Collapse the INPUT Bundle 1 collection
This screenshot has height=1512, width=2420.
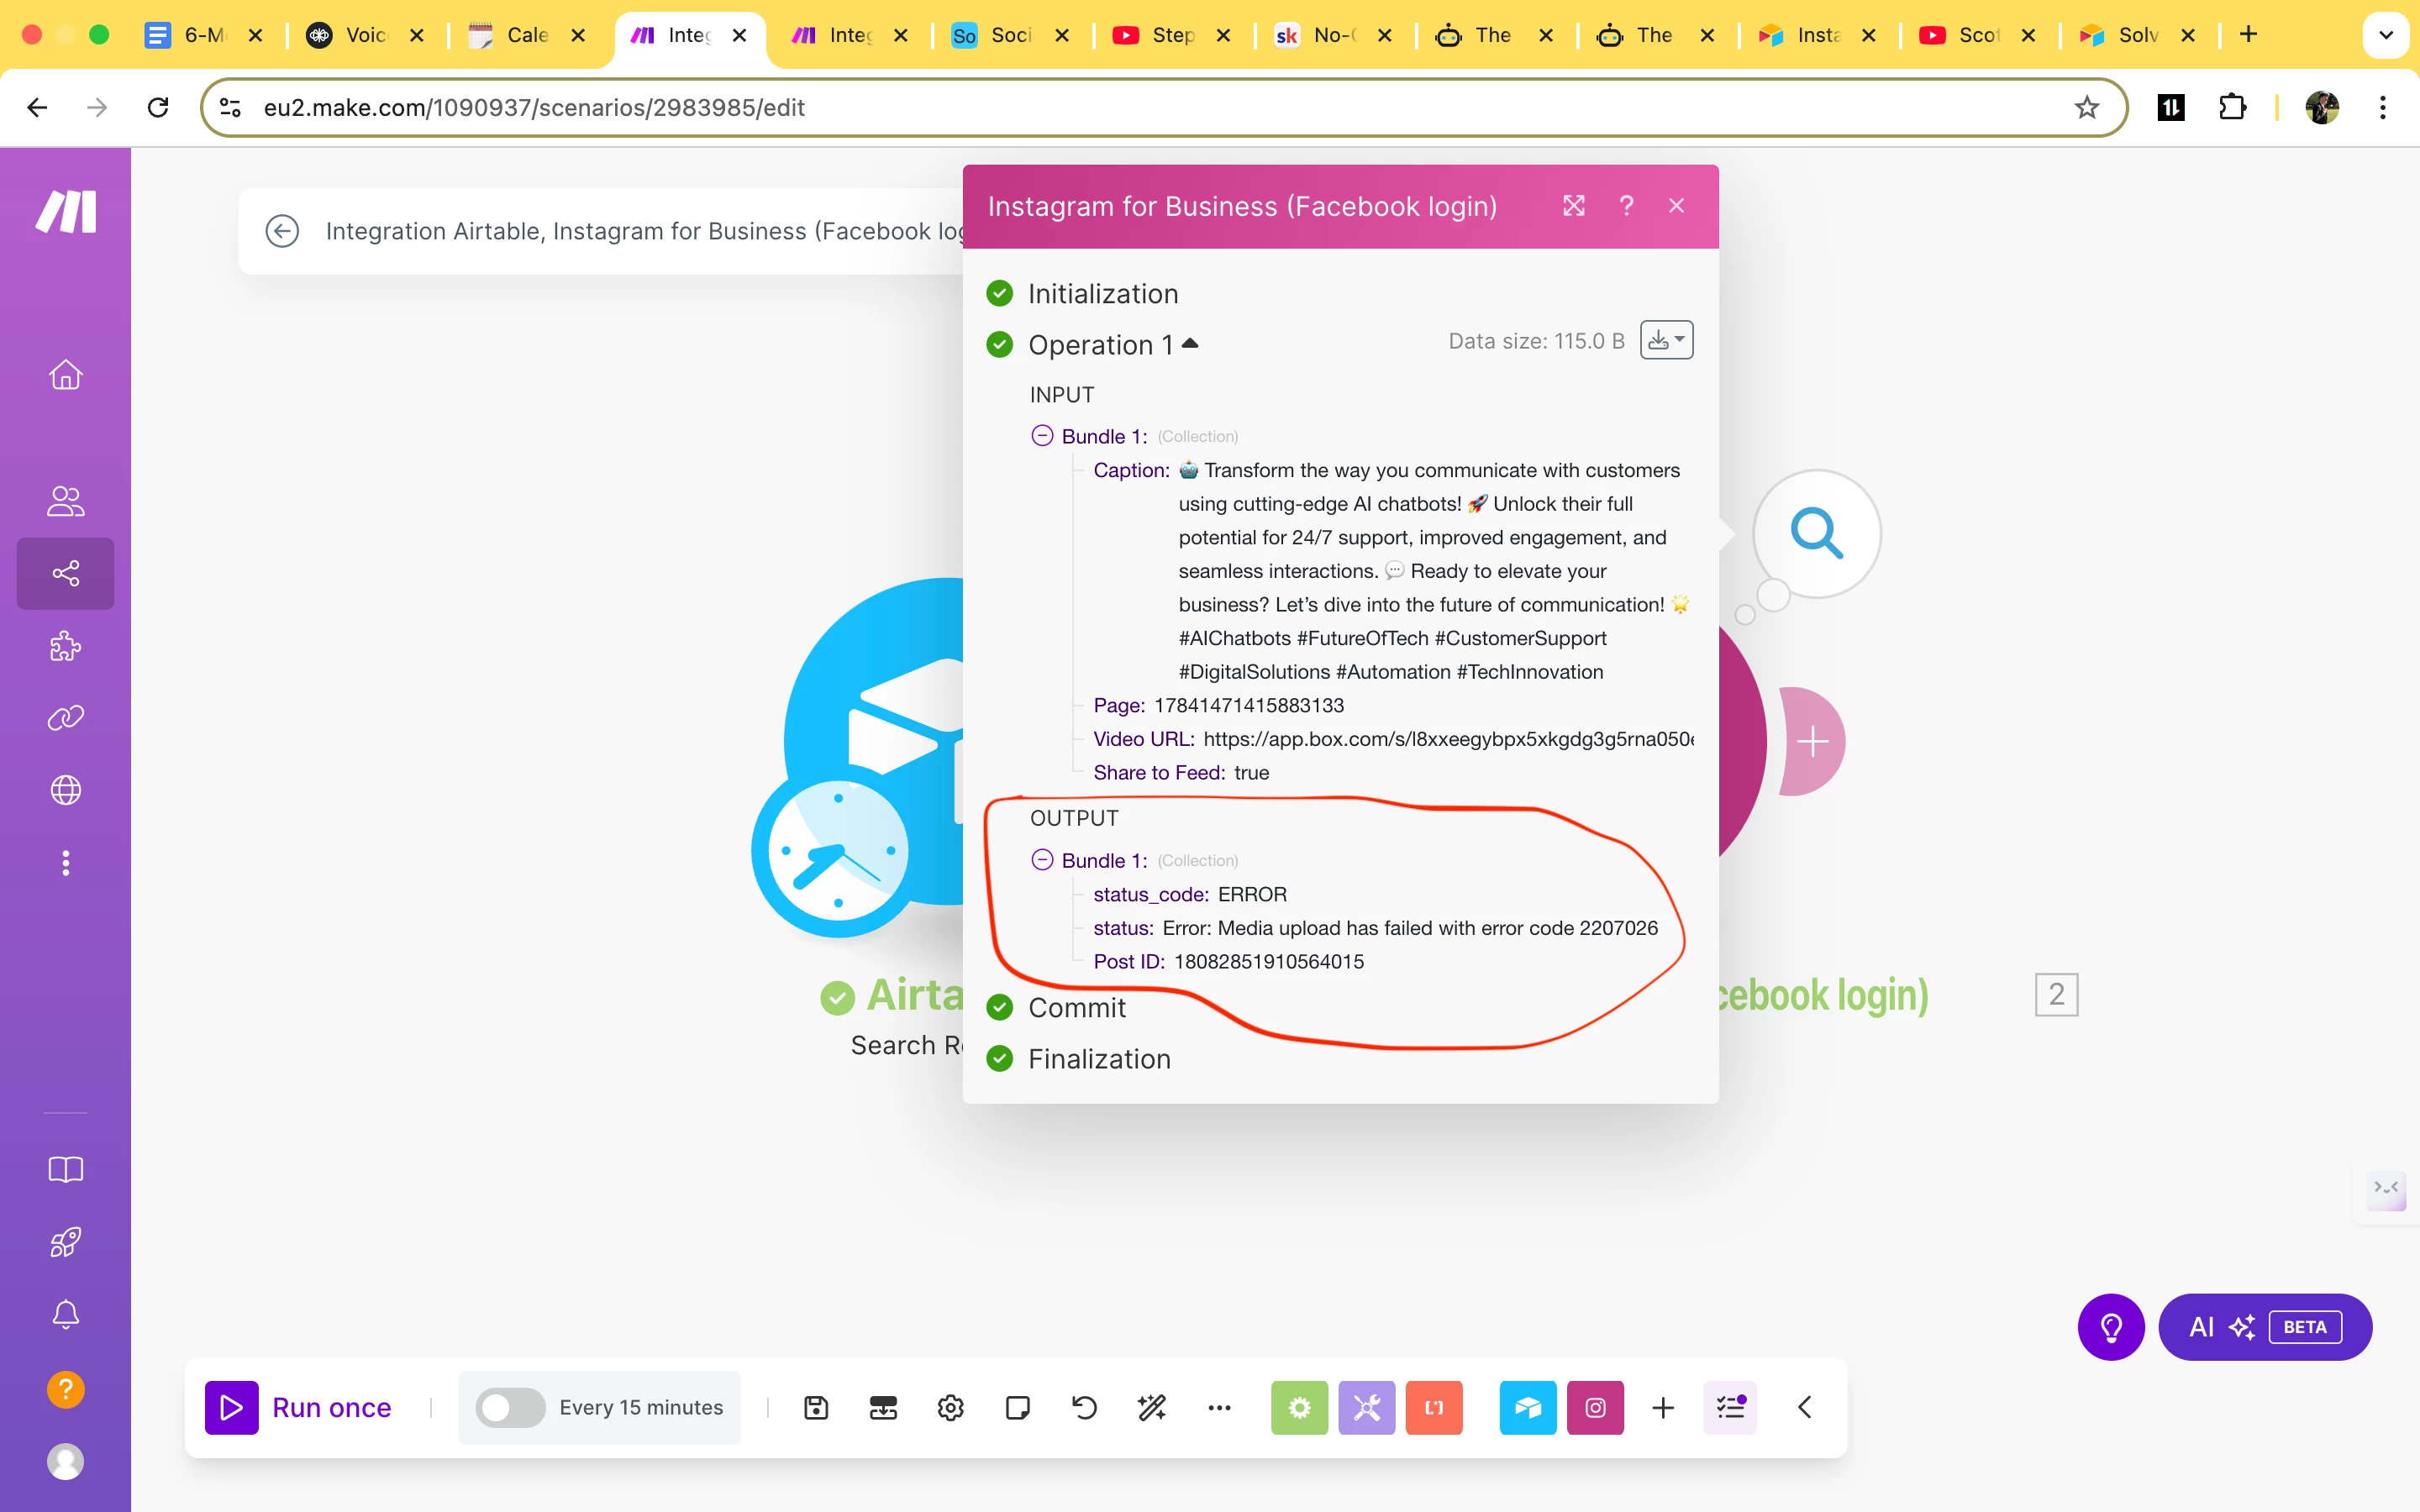[x=1042, y=436]
